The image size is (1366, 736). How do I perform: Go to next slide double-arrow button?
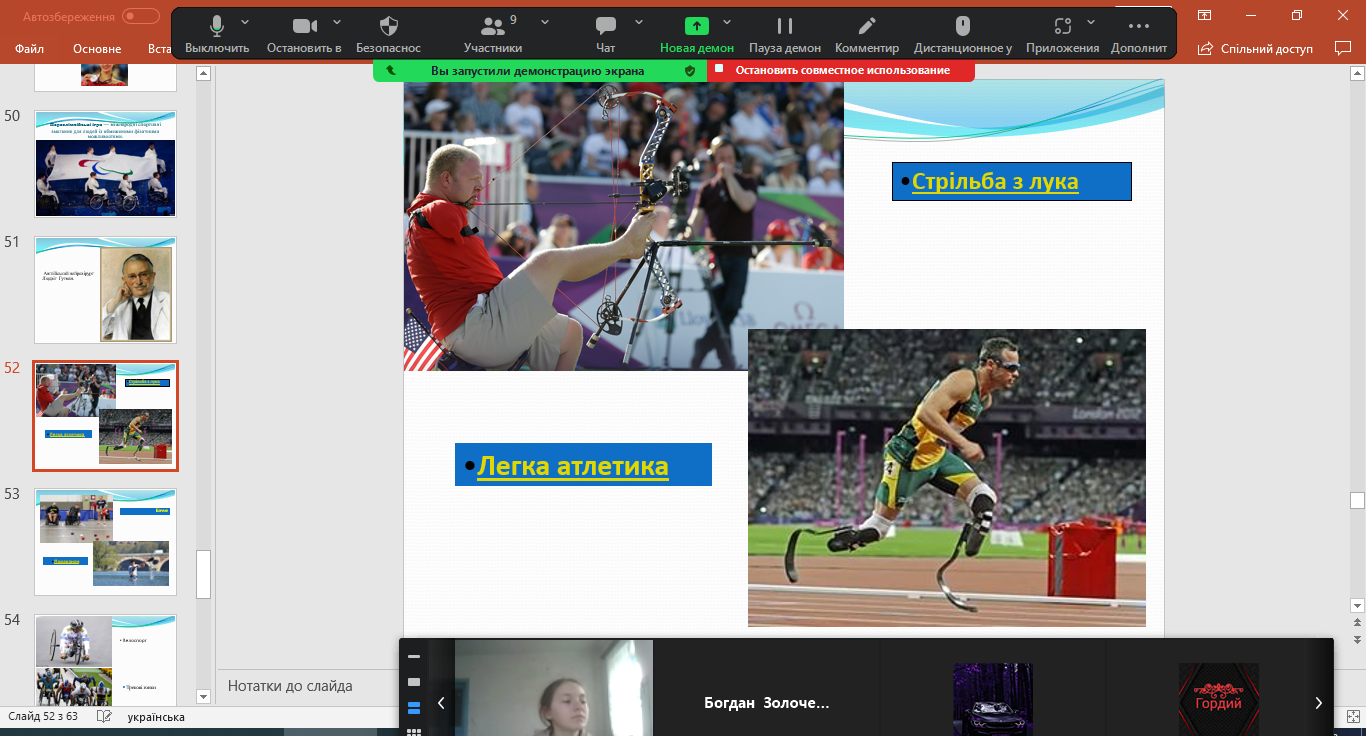pyautogui.click(x=1357, y=639)
